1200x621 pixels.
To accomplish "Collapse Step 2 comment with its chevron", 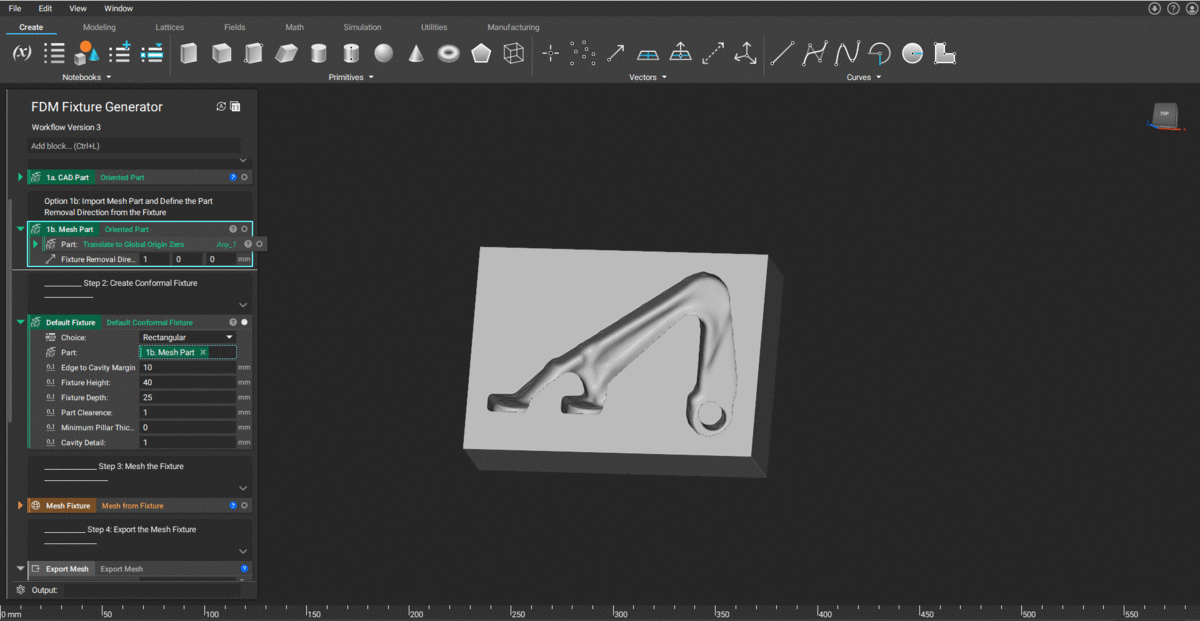I will click(243, 305).
